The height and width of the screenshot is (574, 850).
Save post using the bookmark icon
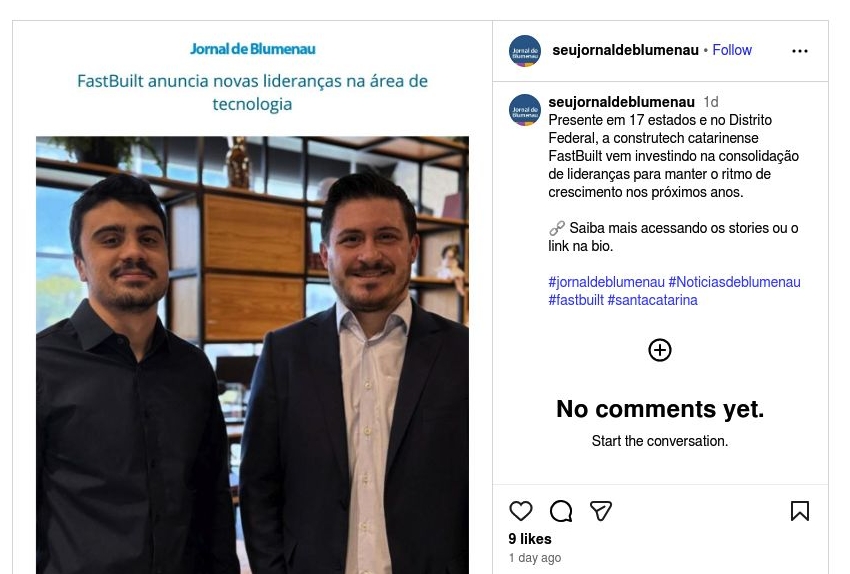(800, 511)
